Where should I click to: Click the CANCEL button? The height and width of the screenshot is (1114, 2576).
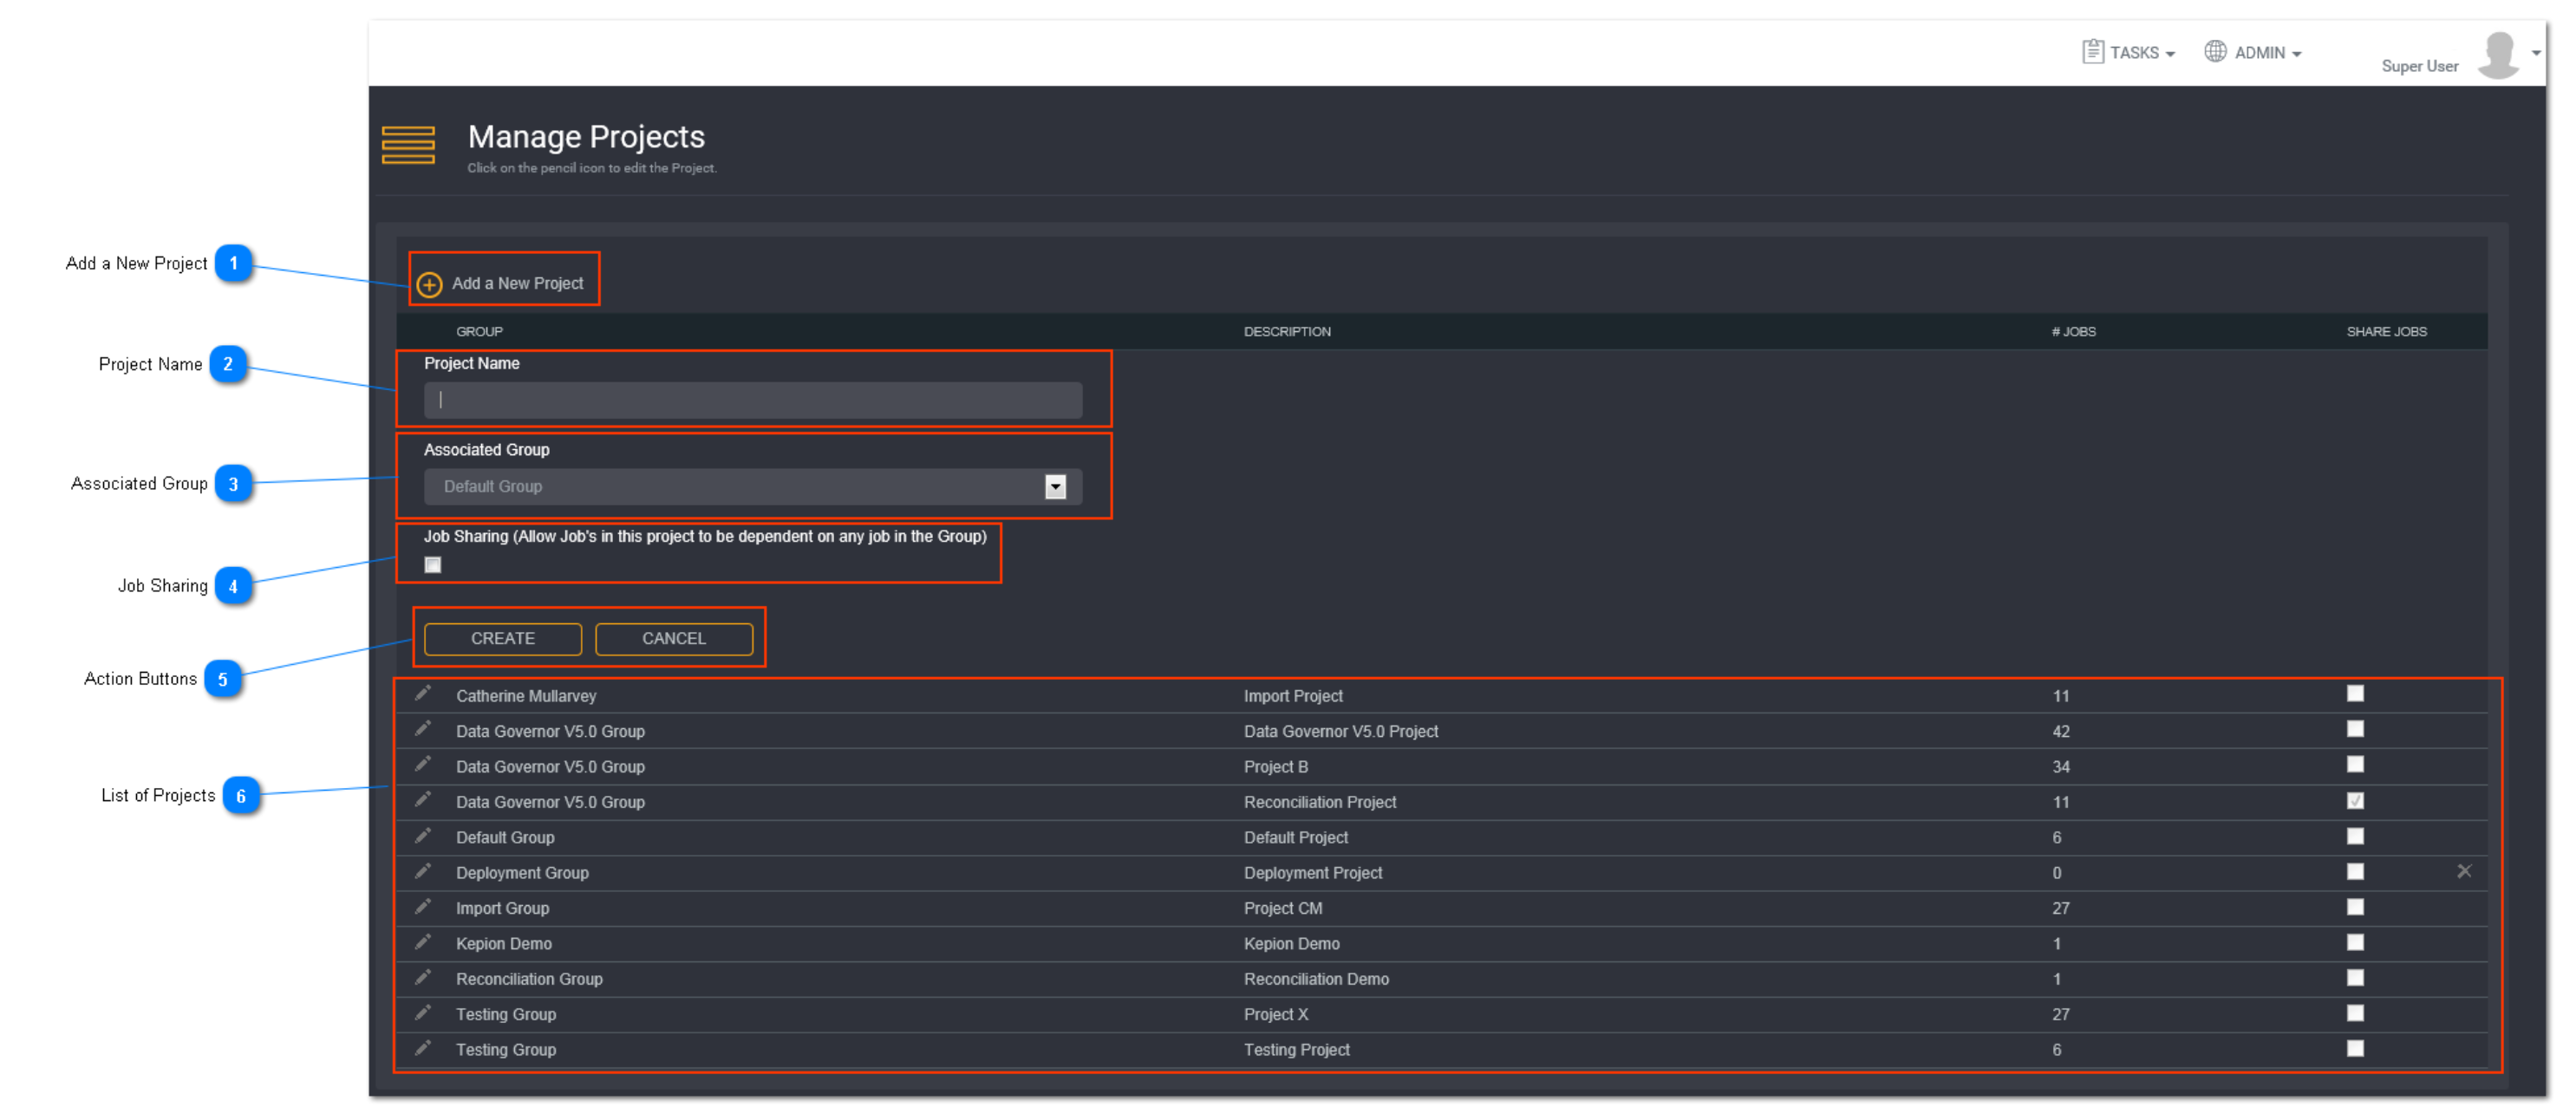[x=670, y=639]
